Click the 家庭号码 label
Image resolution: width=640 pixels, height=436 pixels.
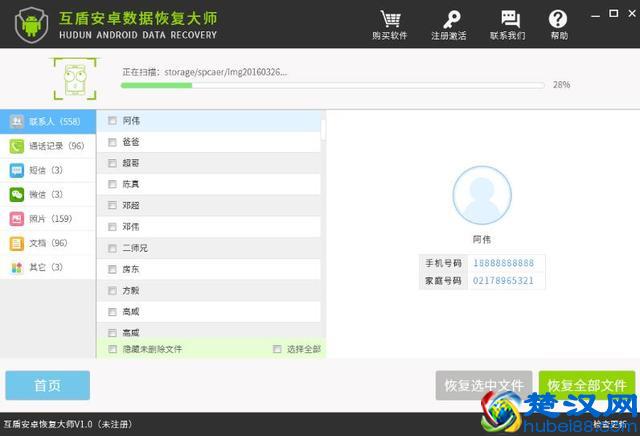(443, 281)
